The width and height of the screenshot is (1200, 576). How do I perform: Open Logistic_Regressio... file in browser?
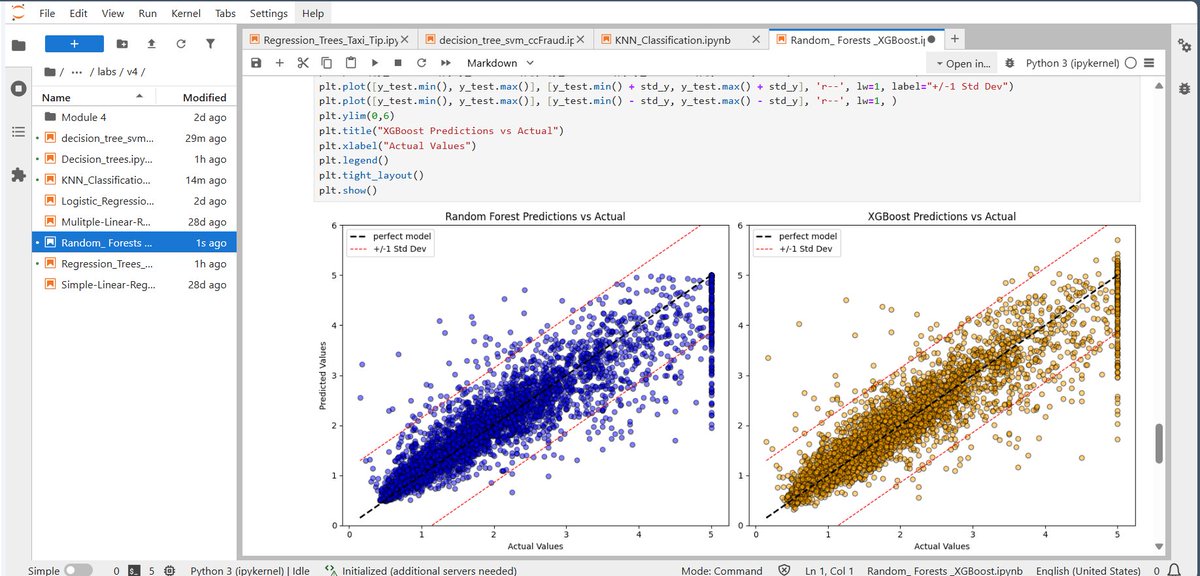(x=133, y=201)
